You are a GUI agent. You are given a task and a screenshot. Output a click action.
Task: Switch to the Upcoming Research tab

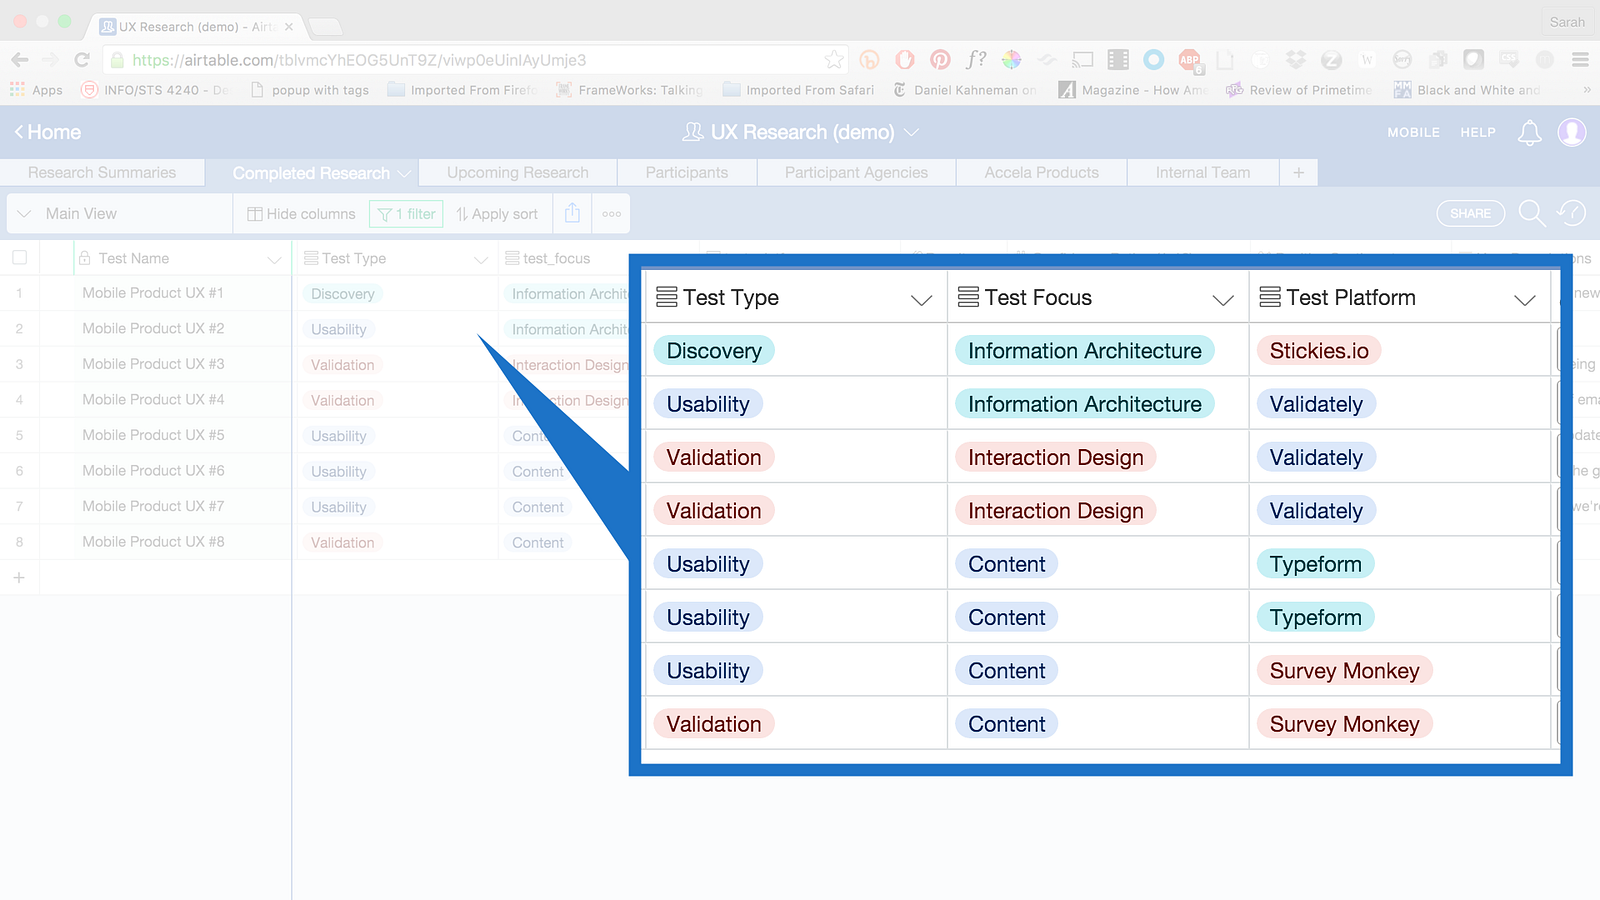518,172
